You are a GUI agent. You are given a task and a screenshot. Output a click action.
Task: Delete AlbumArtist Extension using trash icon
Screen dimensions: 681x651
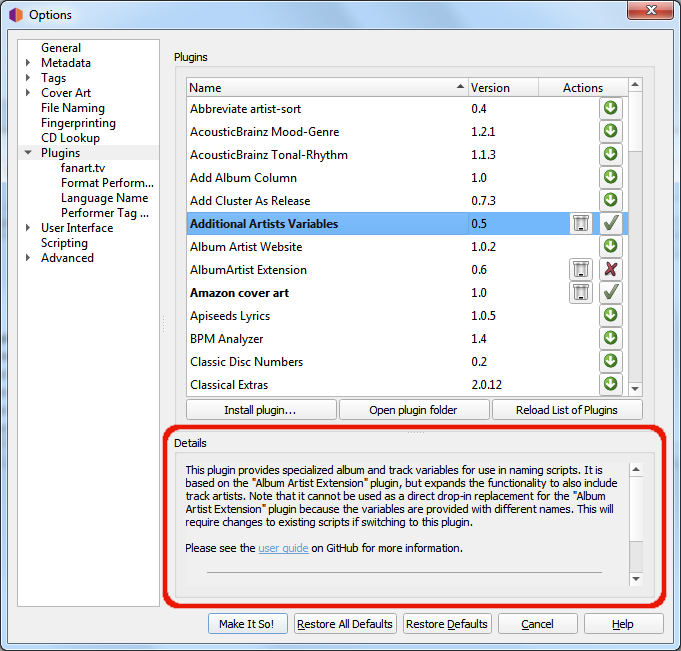581,269
